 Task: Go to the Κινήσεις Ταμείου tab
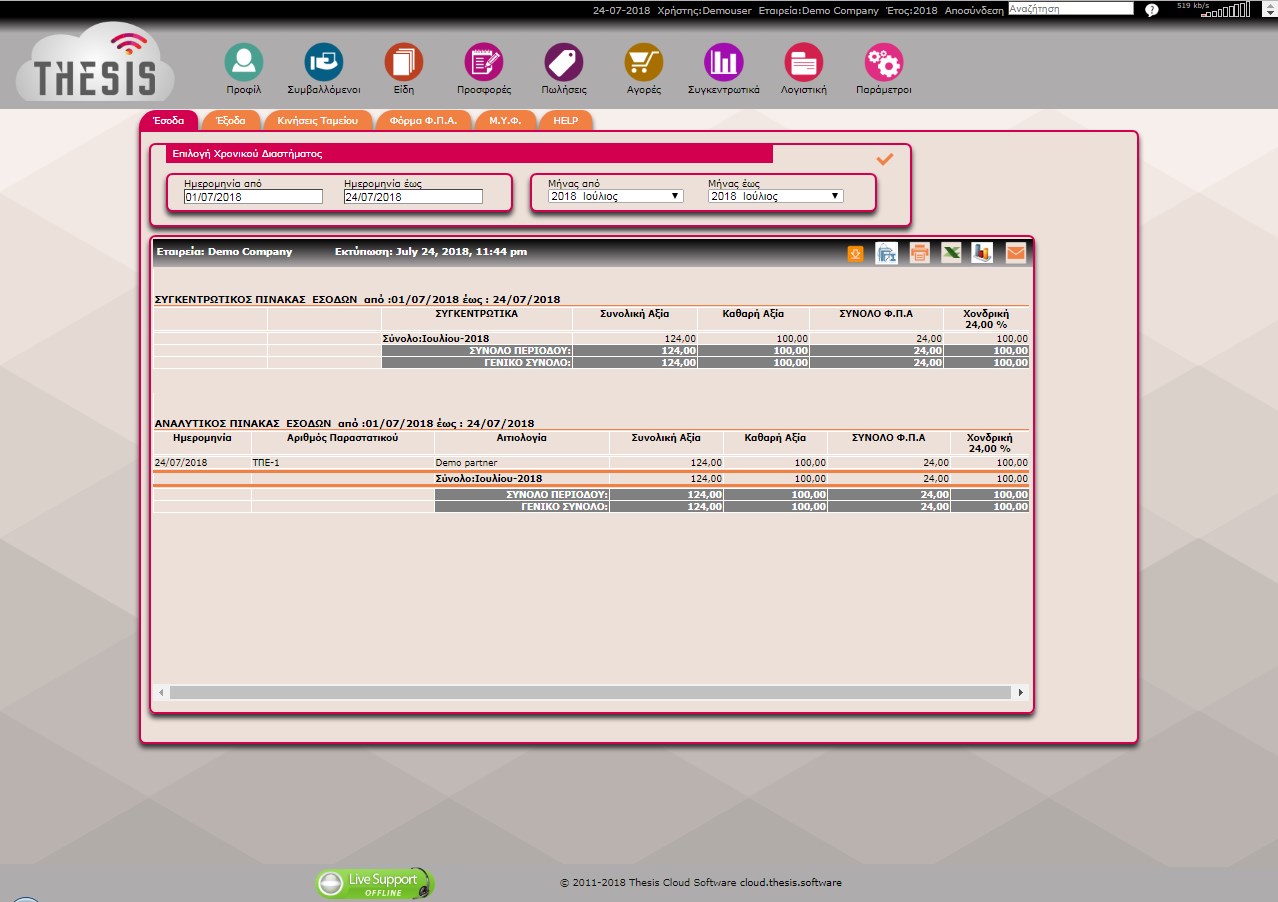[317, 120]
